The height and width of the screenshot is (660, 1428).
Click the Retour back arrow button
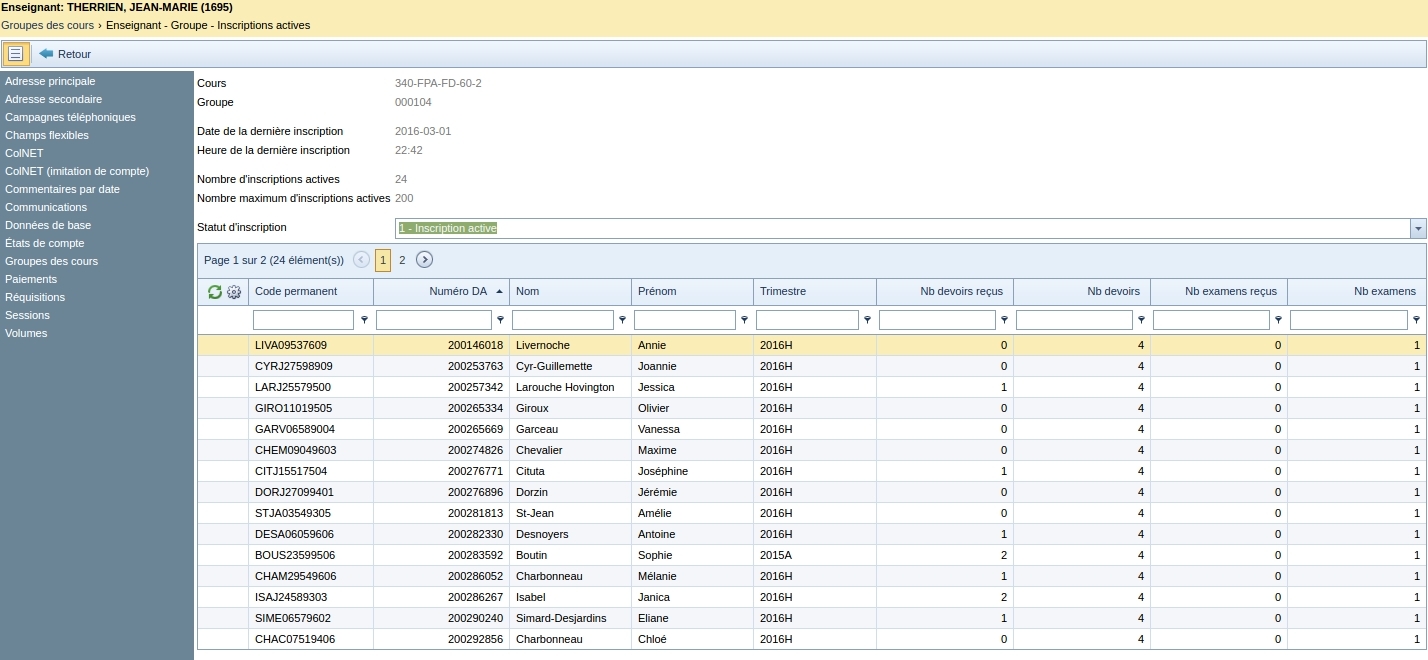65,54
